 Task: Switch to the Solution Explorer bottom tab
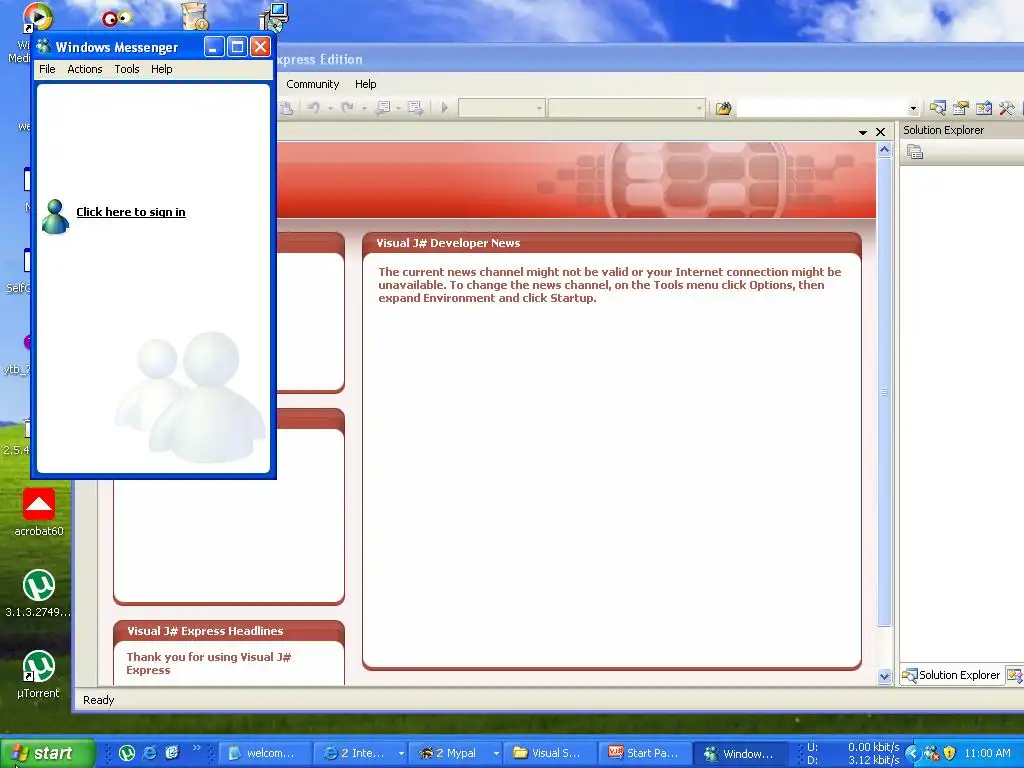click(x=952, y=675)
